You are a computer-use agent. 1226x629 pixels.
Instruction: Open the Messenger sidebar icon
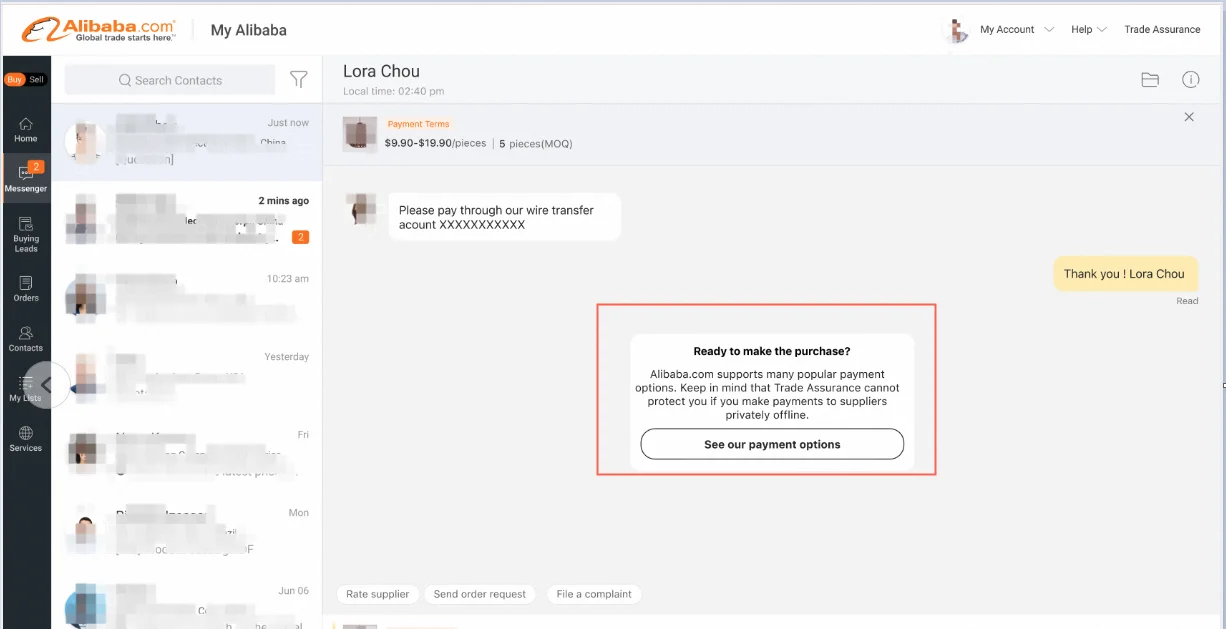click(26, 178)
